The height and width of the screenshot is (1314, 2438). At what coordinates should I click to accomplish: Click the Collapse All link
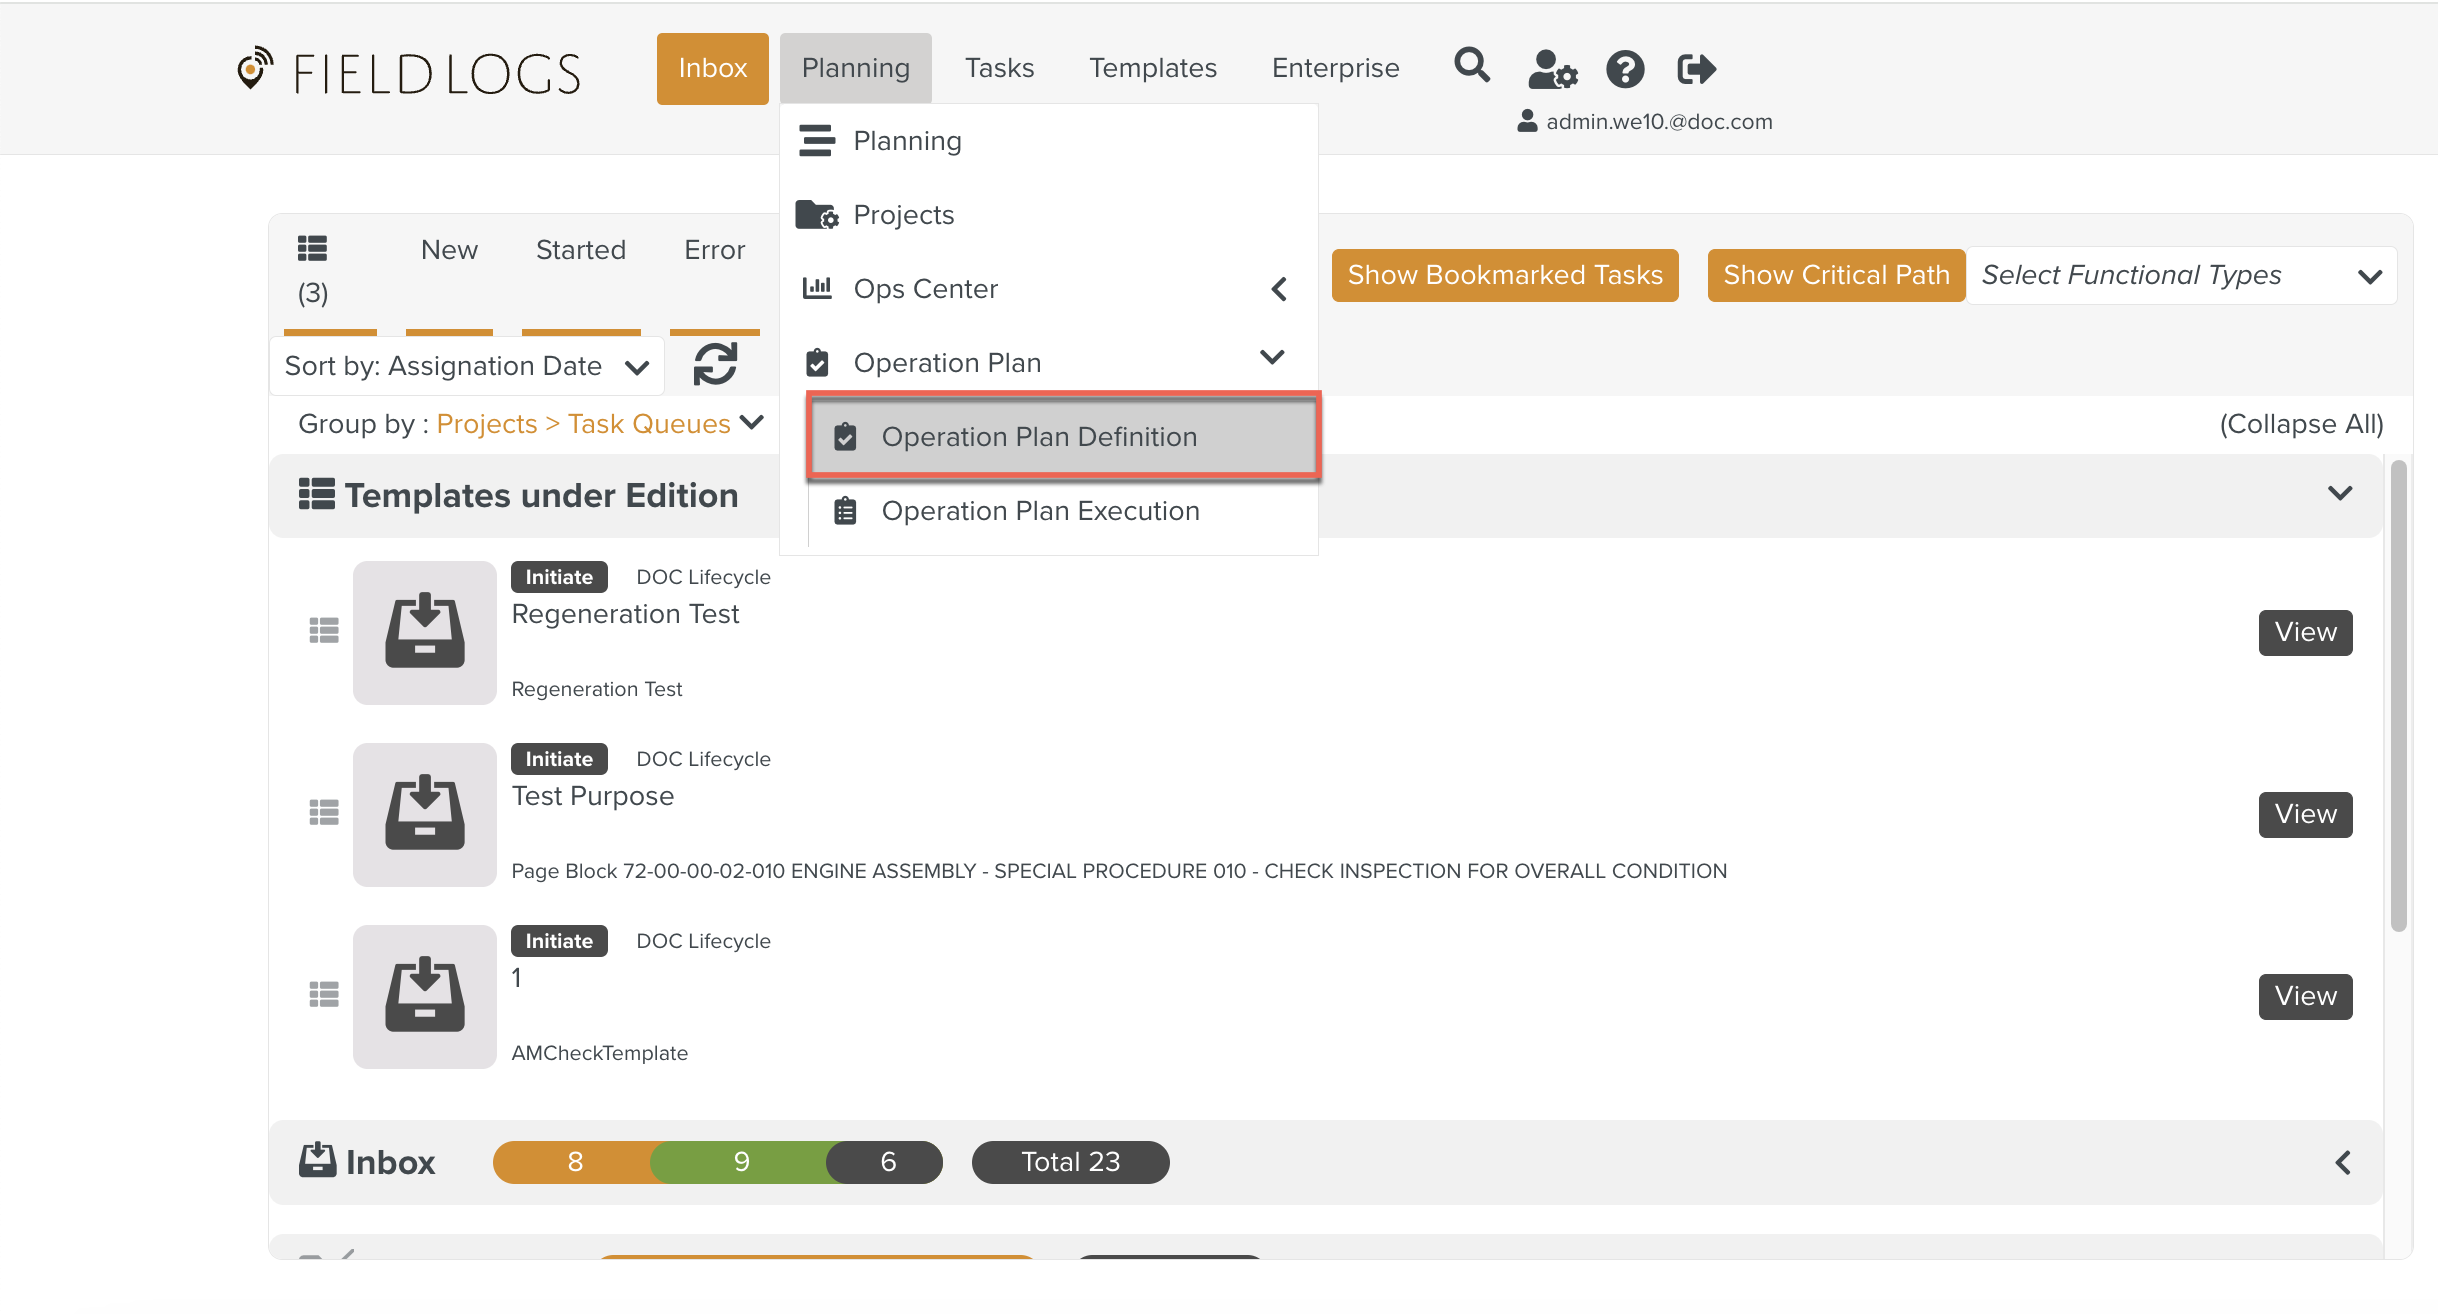point(2300,424)
